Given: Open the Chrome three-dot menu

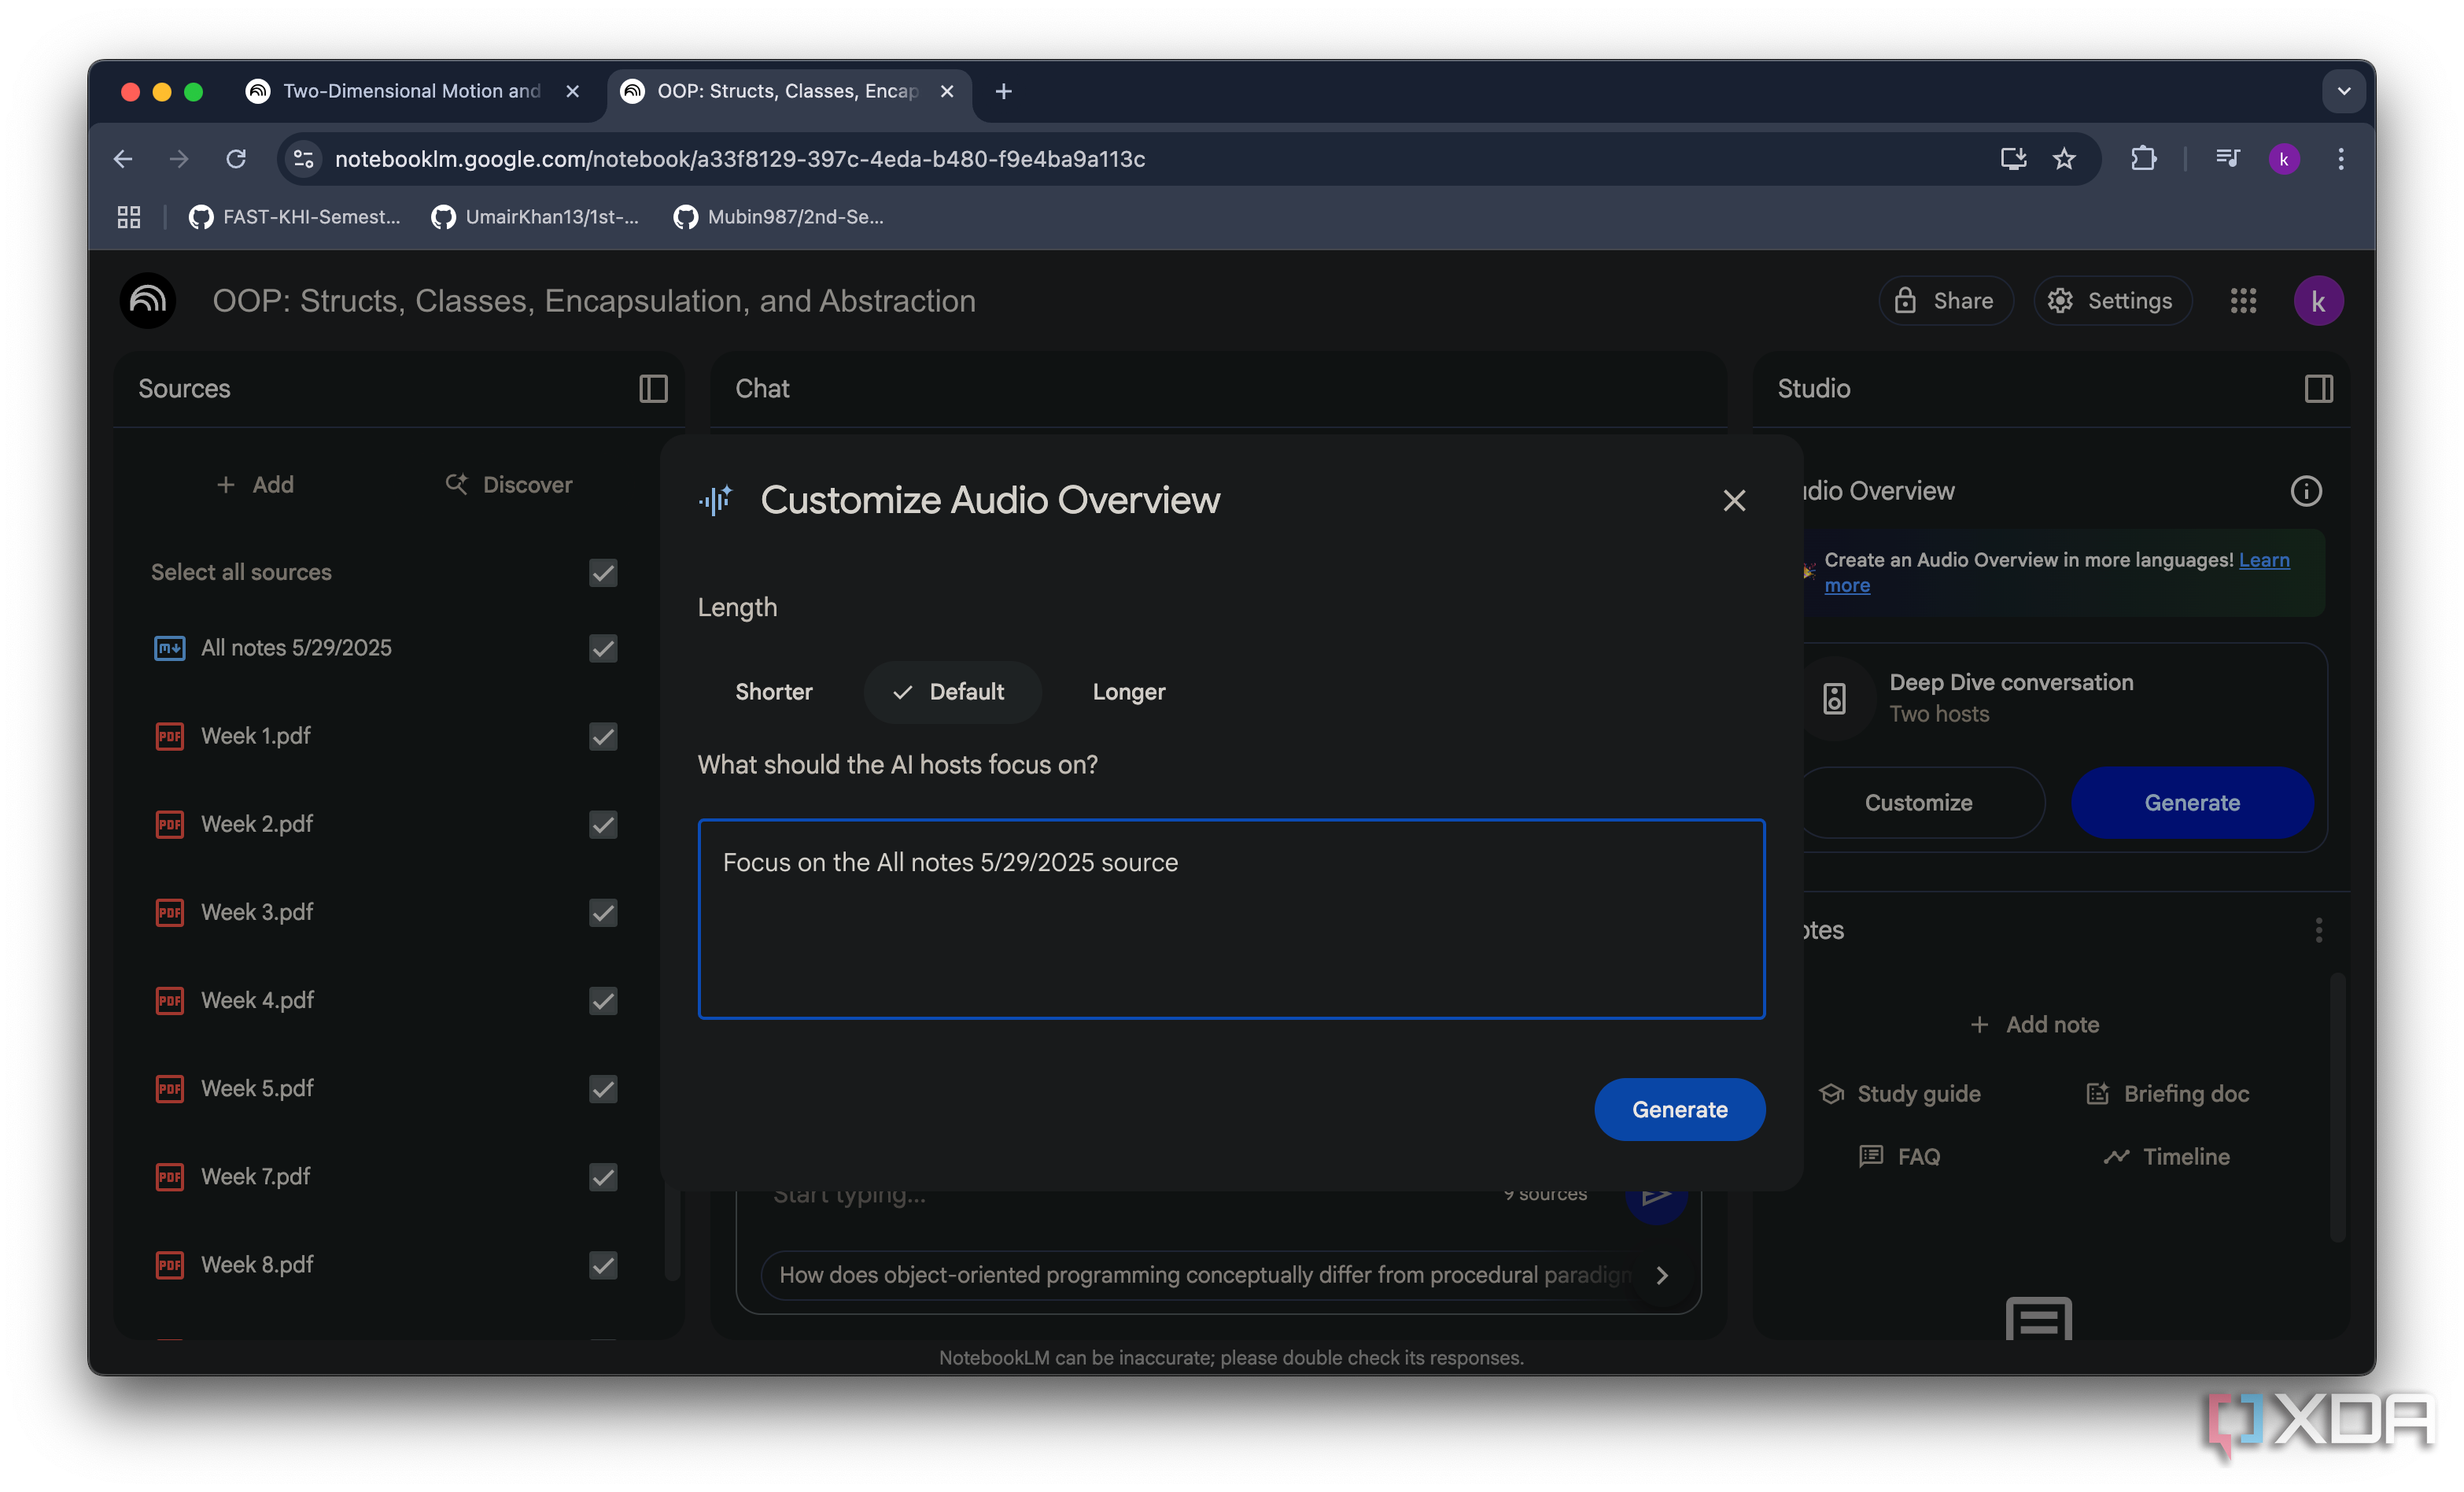Looking at the screenshot, I should tap(2340, 159).
